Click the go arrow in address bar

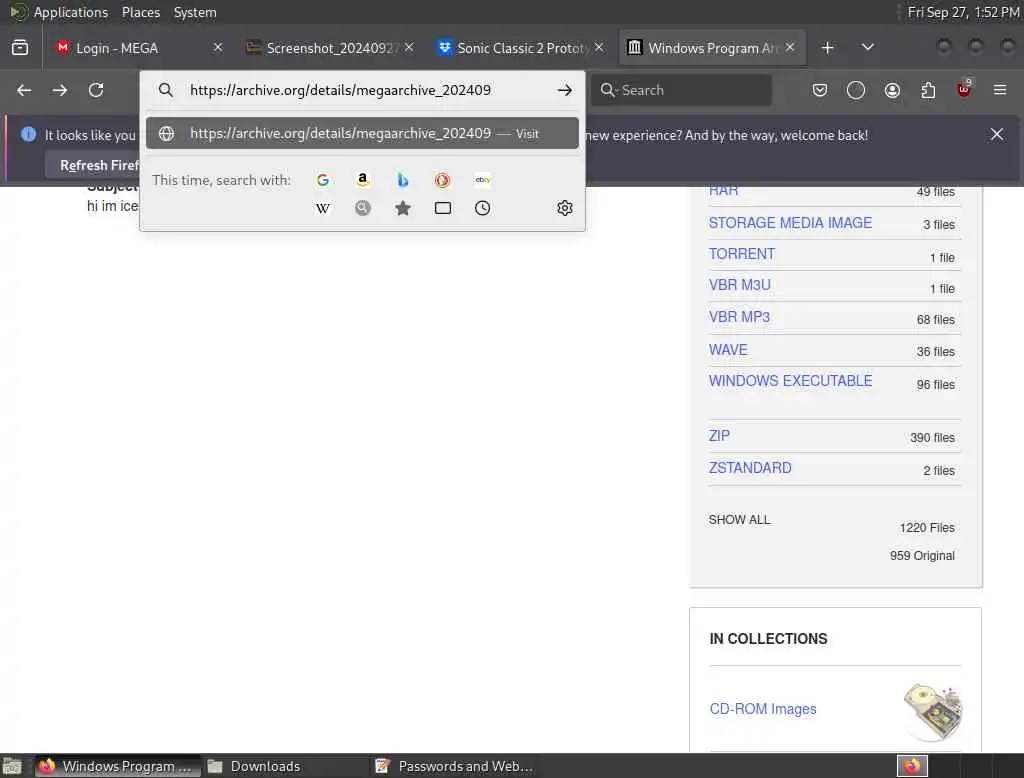(x=565, y=90)
